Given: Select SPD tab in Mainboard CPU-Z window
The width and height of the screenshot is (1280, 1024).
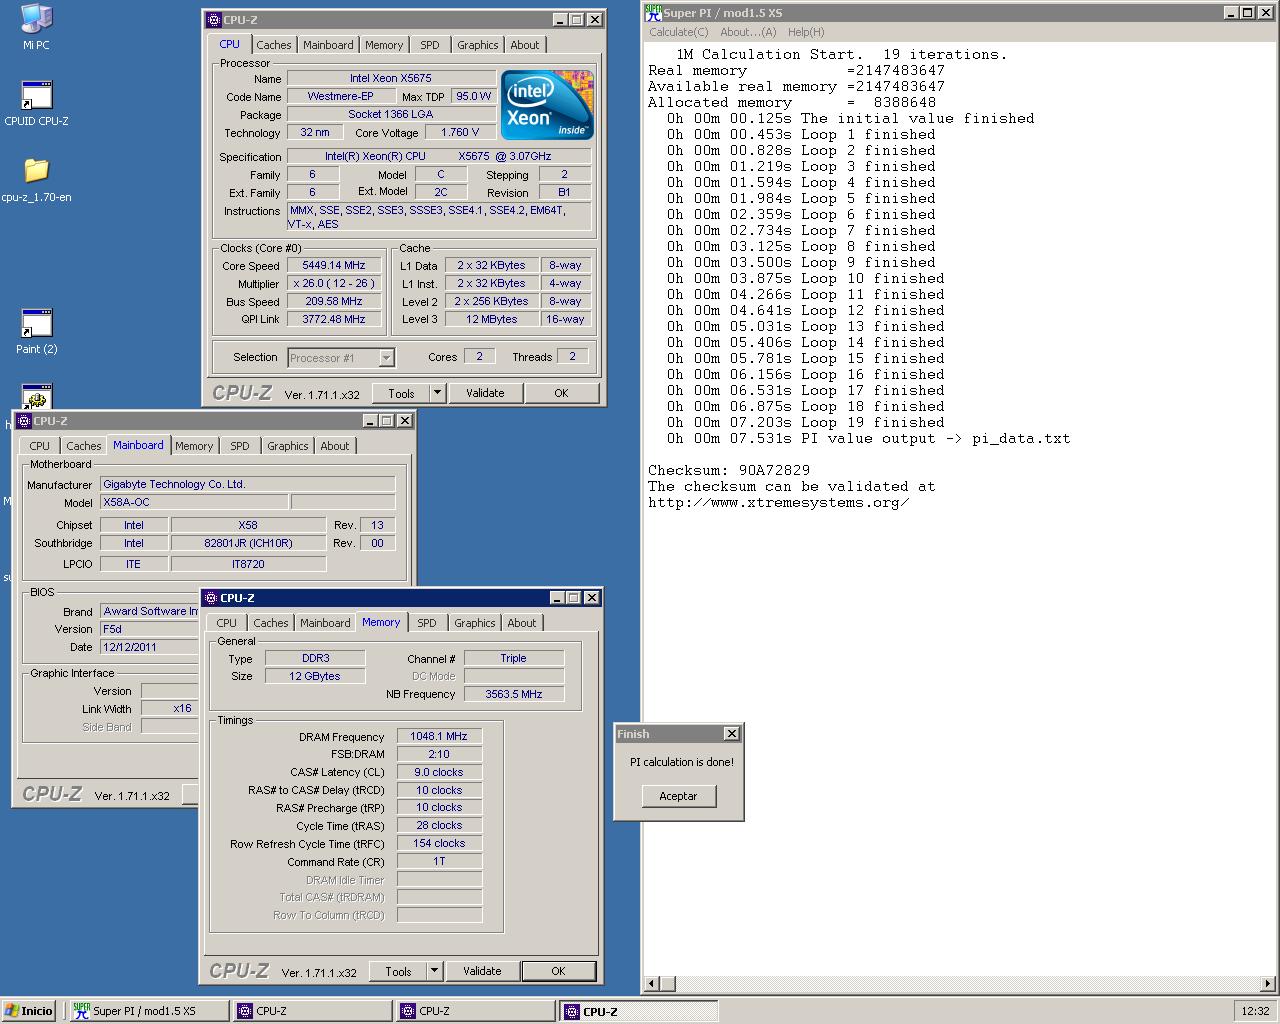Looking at the screenshot, I should point(240,446).
